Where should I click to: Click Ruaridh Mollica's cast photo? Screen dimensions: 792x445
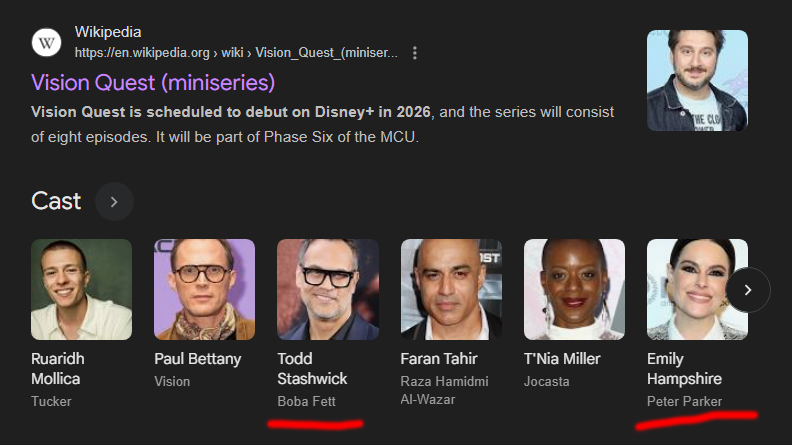pos(81,289)
